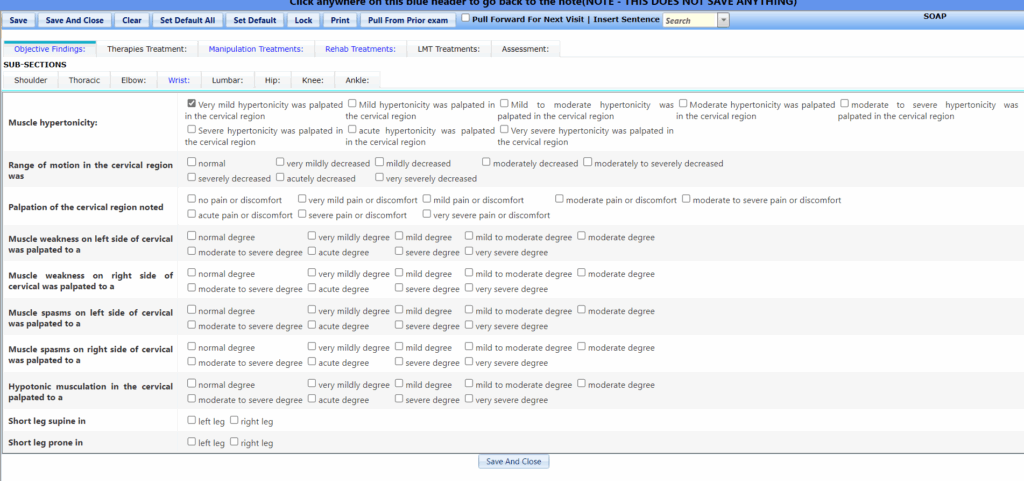Click the Save button in the toolbar

point(19,20)
